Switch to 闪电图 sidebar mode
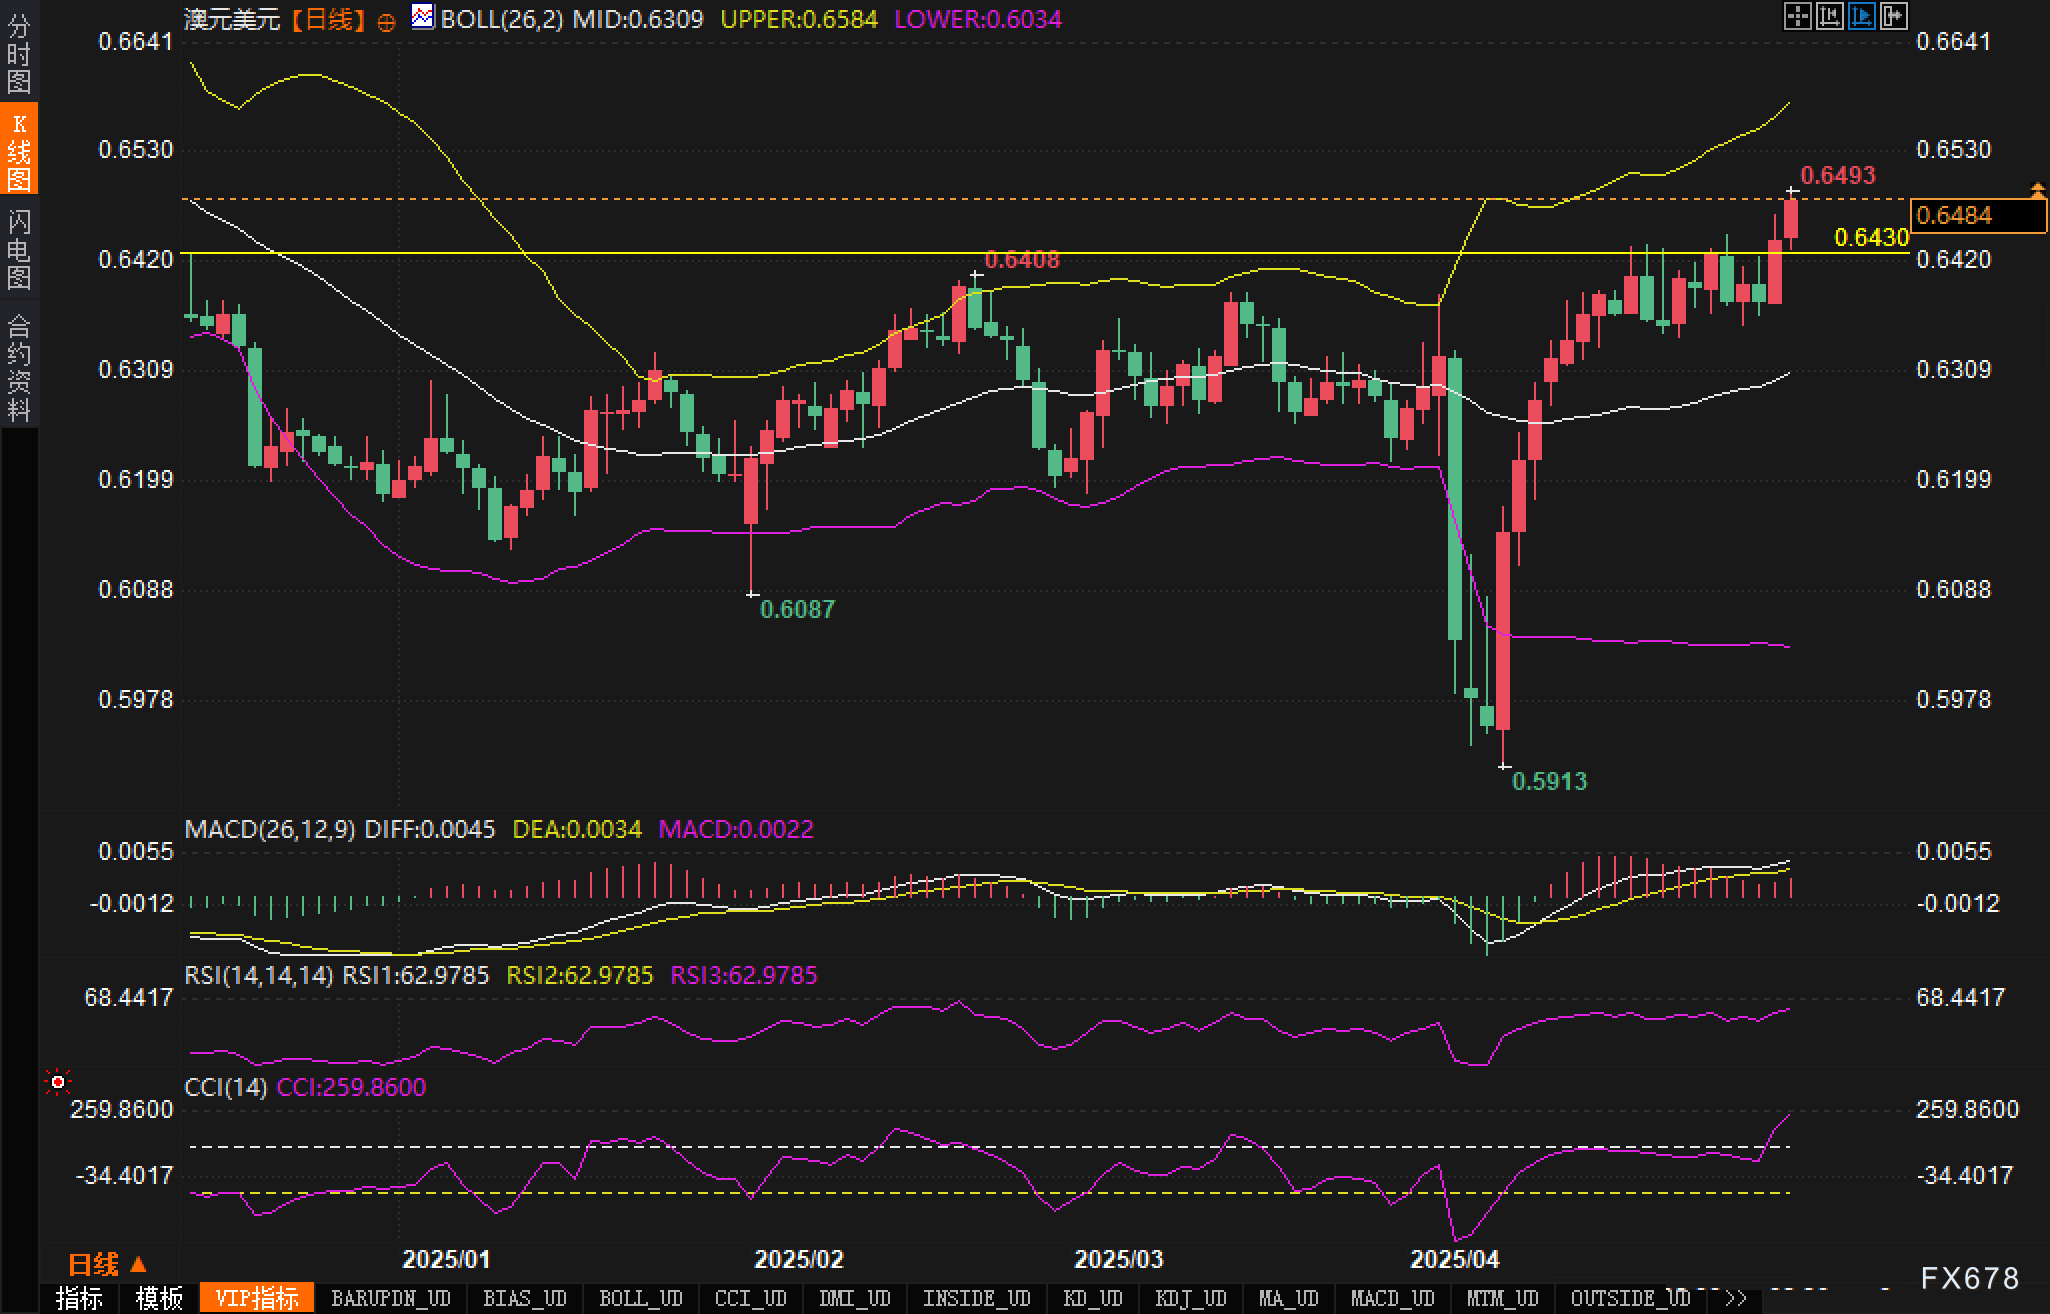 (x=19, y=249)
